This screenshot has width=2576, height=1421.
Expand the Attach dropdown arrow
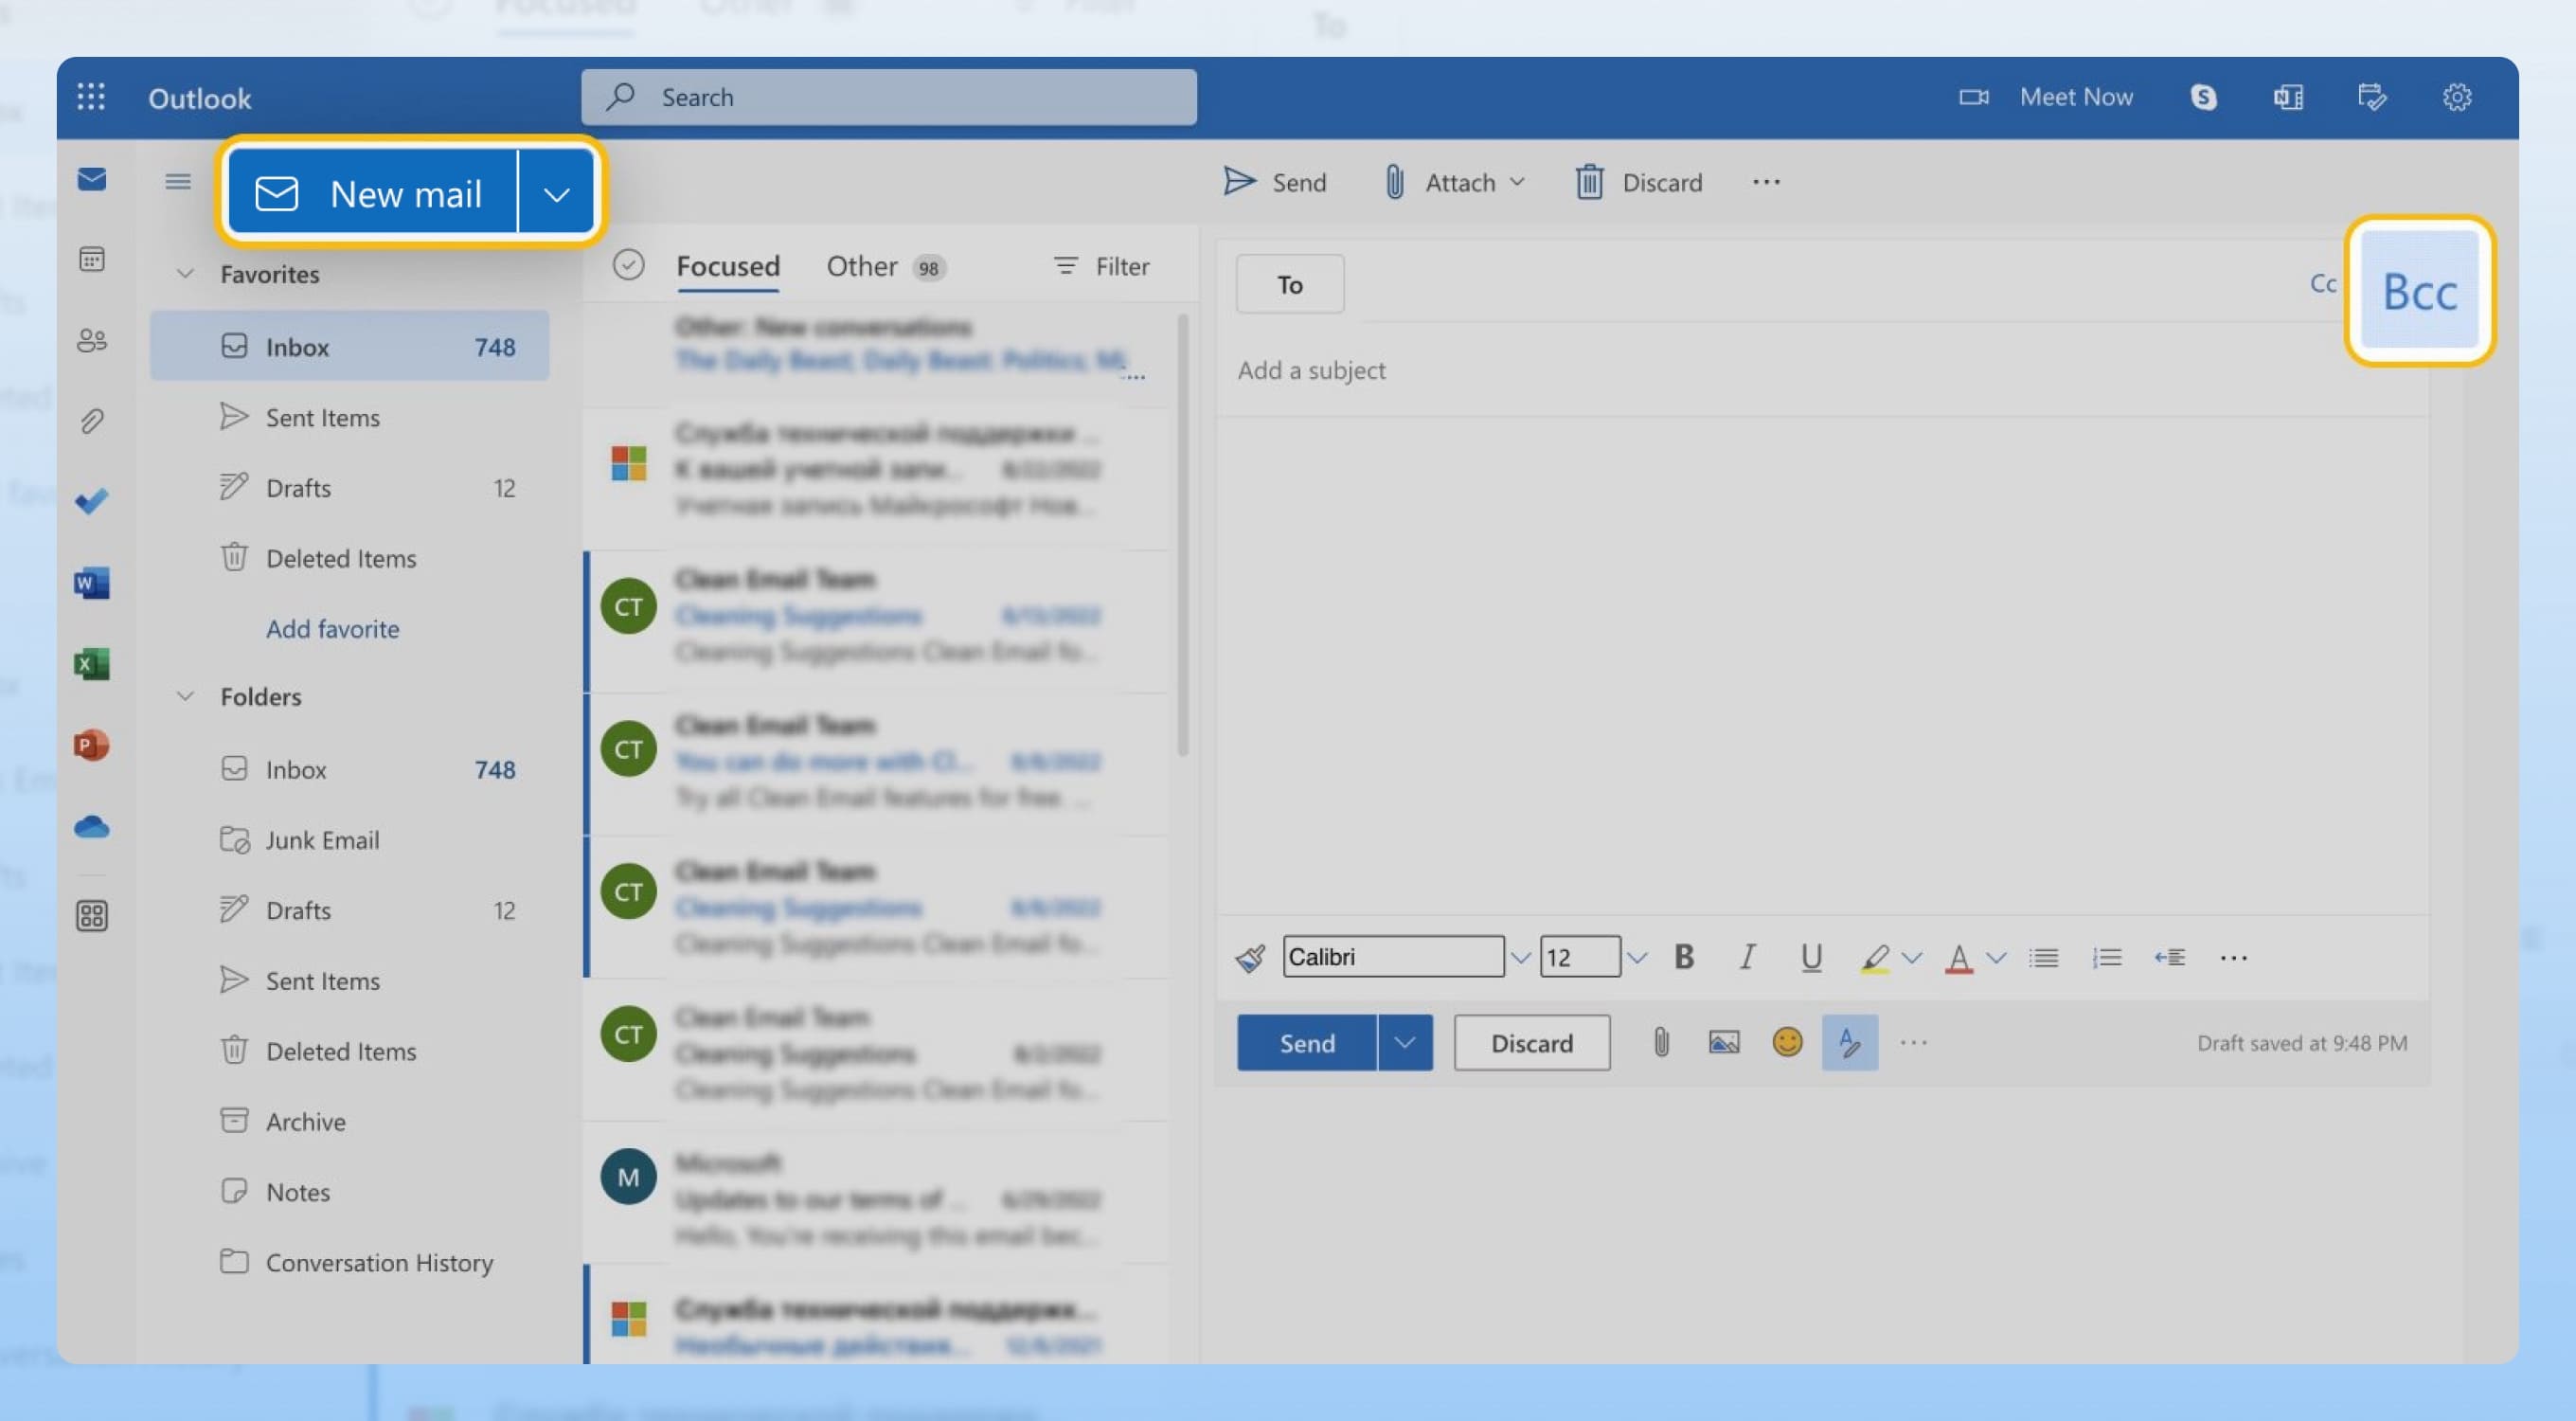coord(1516,182)
